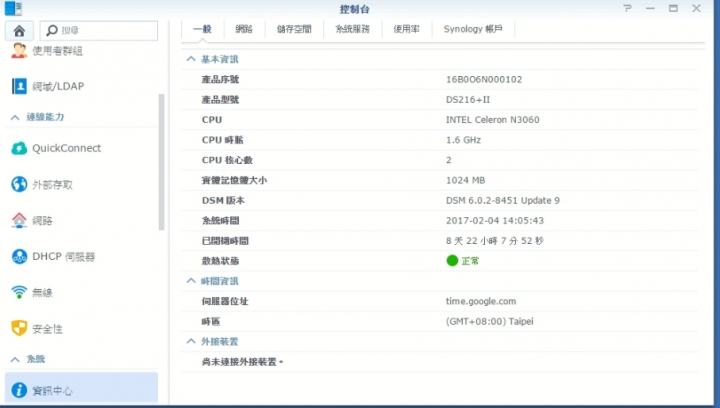
Task: Open the Info Center icon
Action: pos(19,390)
